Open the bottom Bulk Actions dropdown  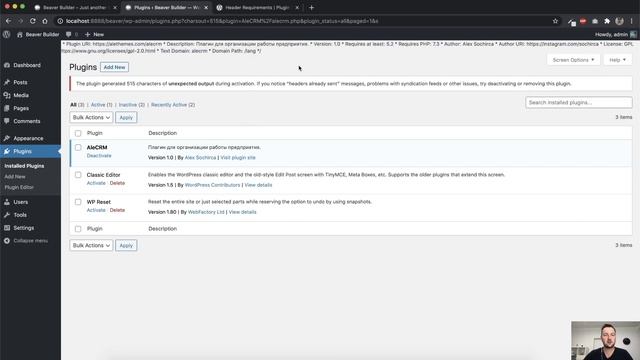[x=91, y=246]
